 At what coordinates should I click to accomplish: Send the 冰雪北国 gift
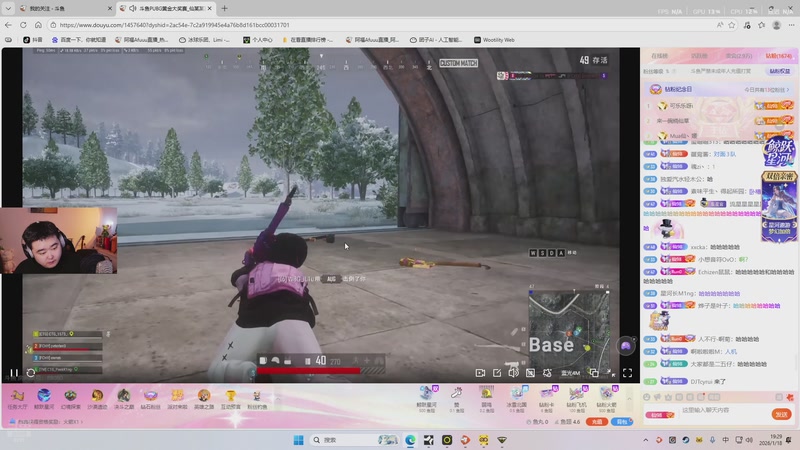pyautogui.click(x=516, y=398)
